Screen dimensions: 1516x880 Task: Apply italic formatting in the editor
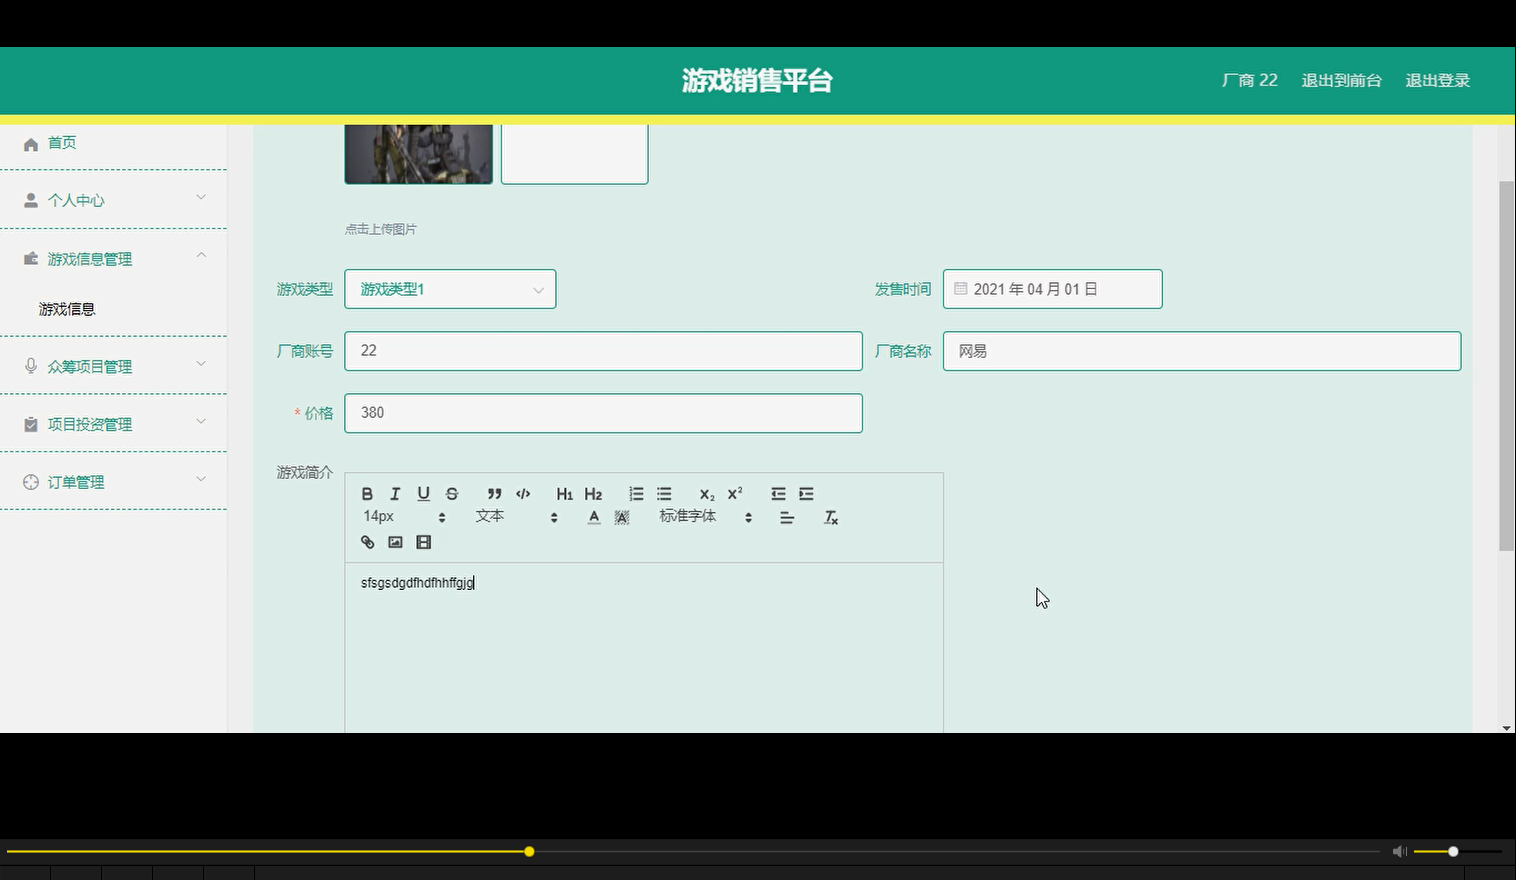(394, 493)
